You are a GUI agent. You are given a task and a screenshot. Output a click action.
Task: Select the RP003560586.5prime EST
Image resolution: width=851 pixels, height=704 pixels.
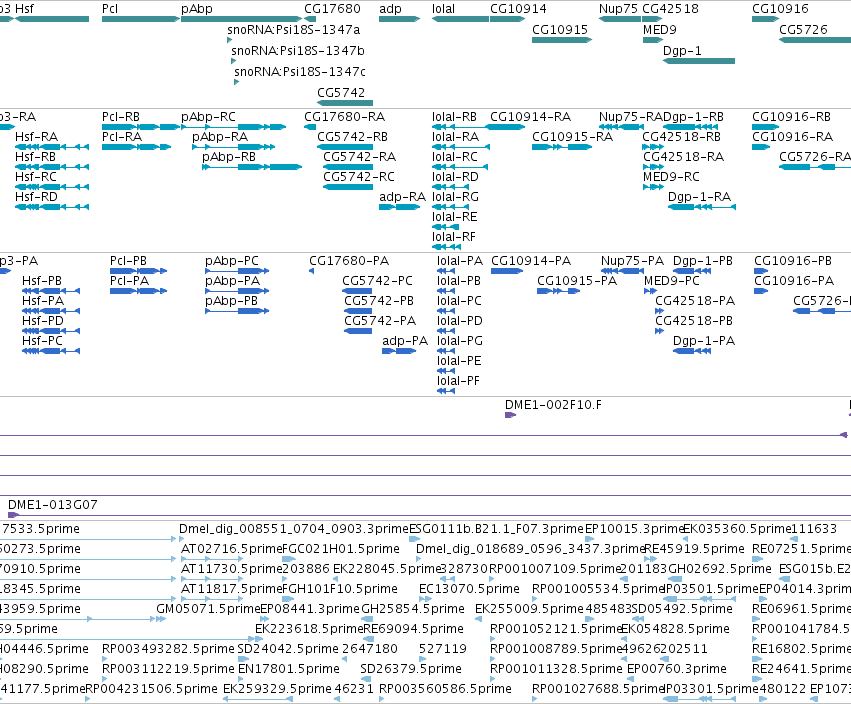[x=445, y=689]
